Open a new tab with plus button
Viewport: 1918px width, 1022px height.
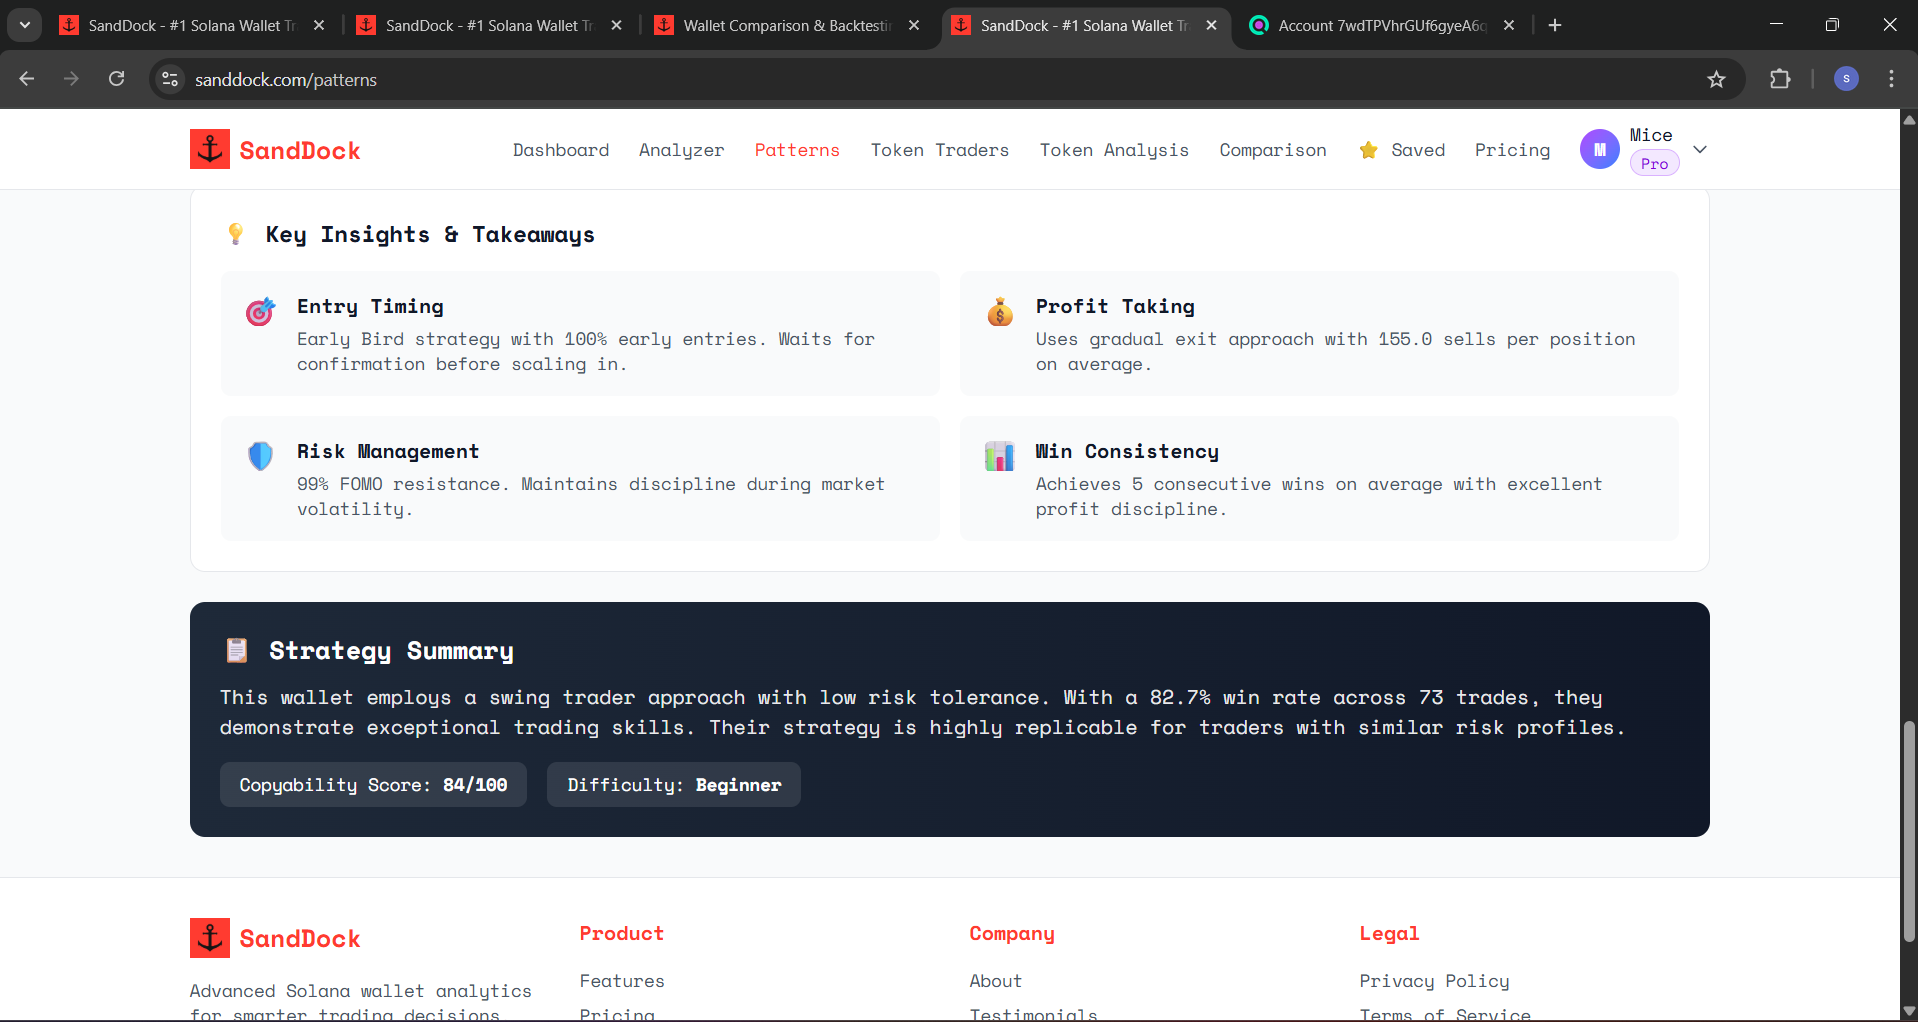[1555, 25]
